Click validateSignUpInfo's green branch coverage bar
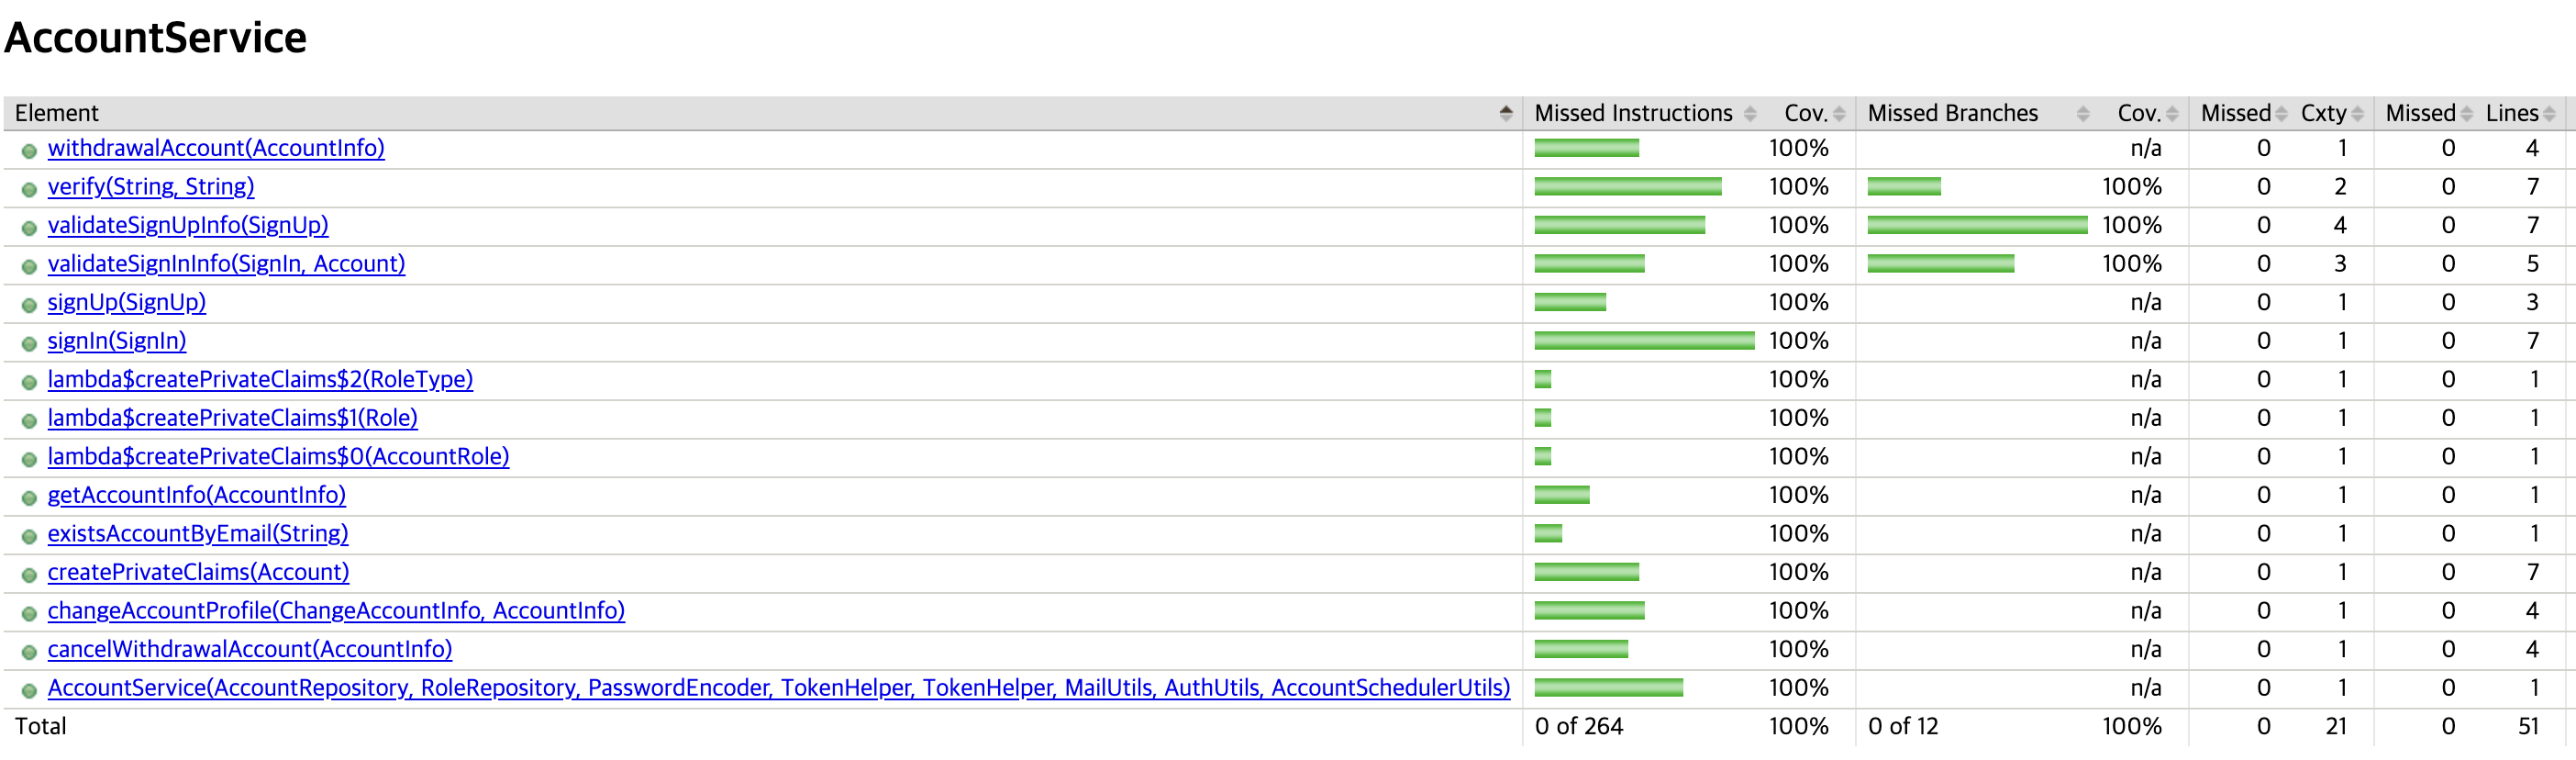This screenshot has width=2576, height=760. (x=1977, y=225)
